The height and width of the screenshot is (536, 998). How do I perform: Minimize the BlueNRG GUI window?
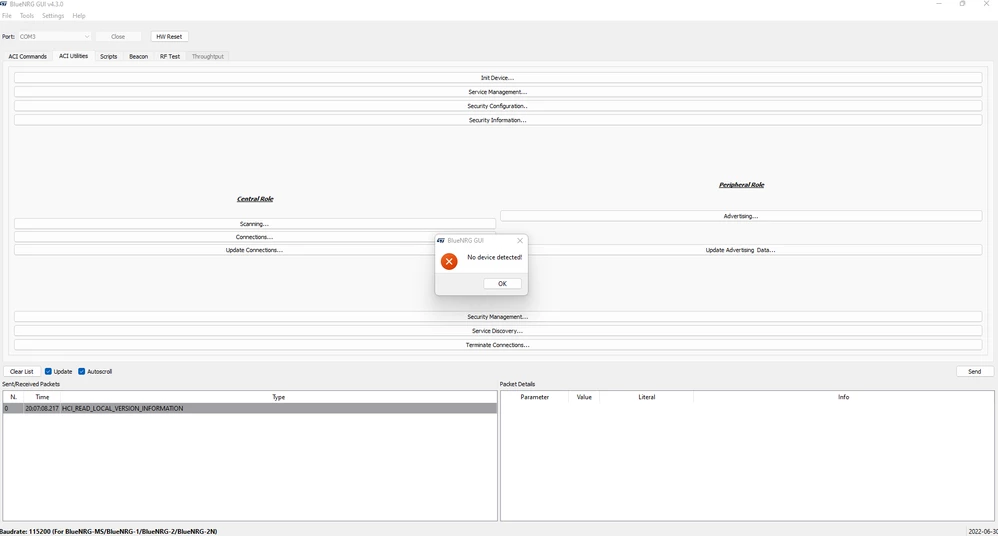click(x=939, y=4)
